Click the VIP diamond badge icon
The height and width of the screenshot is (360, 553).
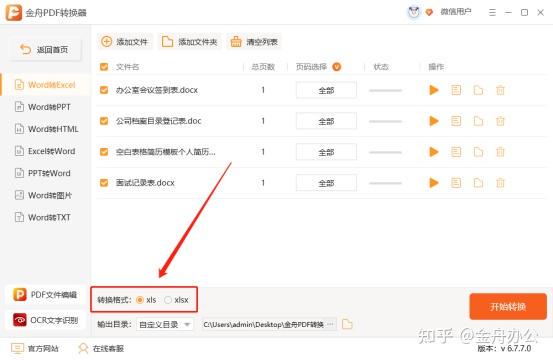pyautogui.click(x=429, y=13)
